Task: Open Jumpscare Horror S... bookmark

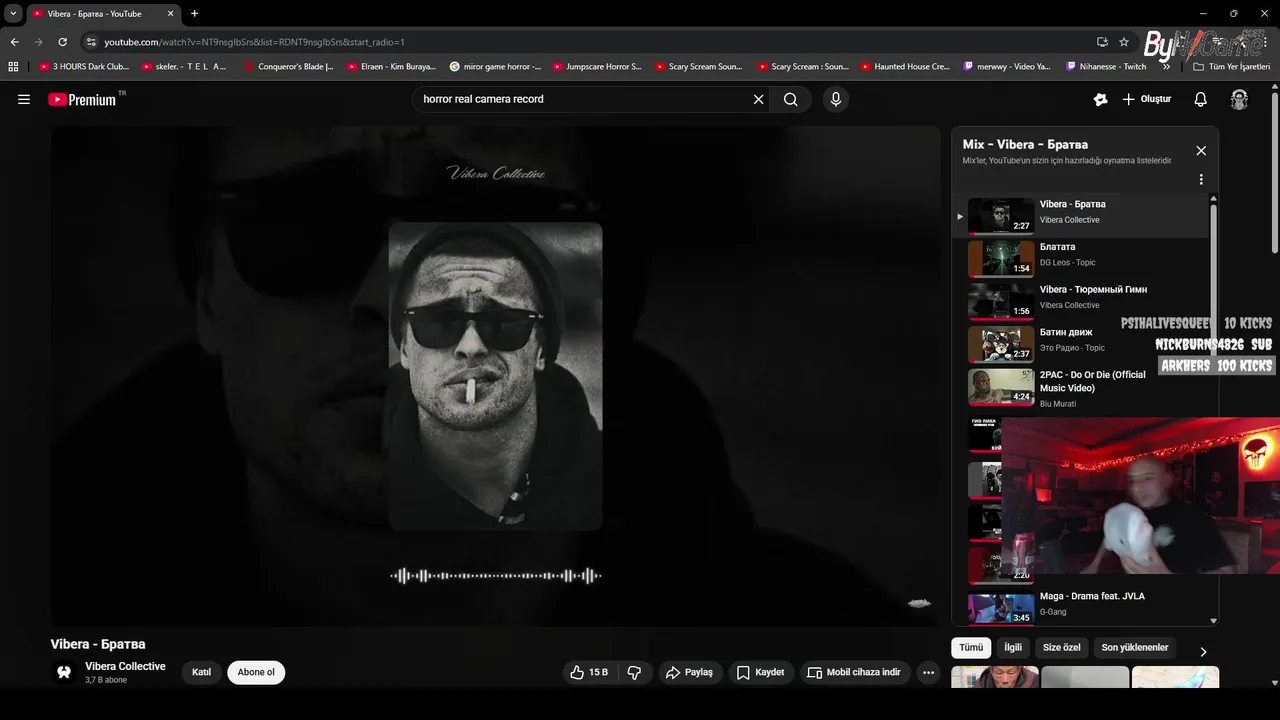Action: pos(597,67)
